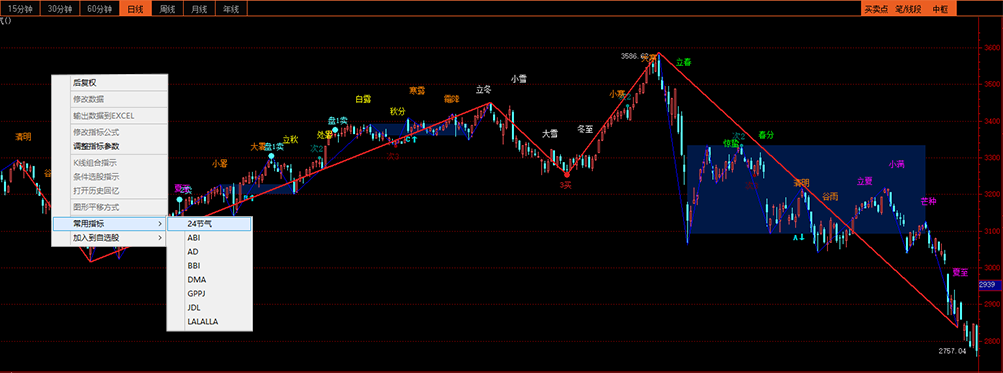
Task: Click the red 3买 marker dot
Action: tap(566, 175)
